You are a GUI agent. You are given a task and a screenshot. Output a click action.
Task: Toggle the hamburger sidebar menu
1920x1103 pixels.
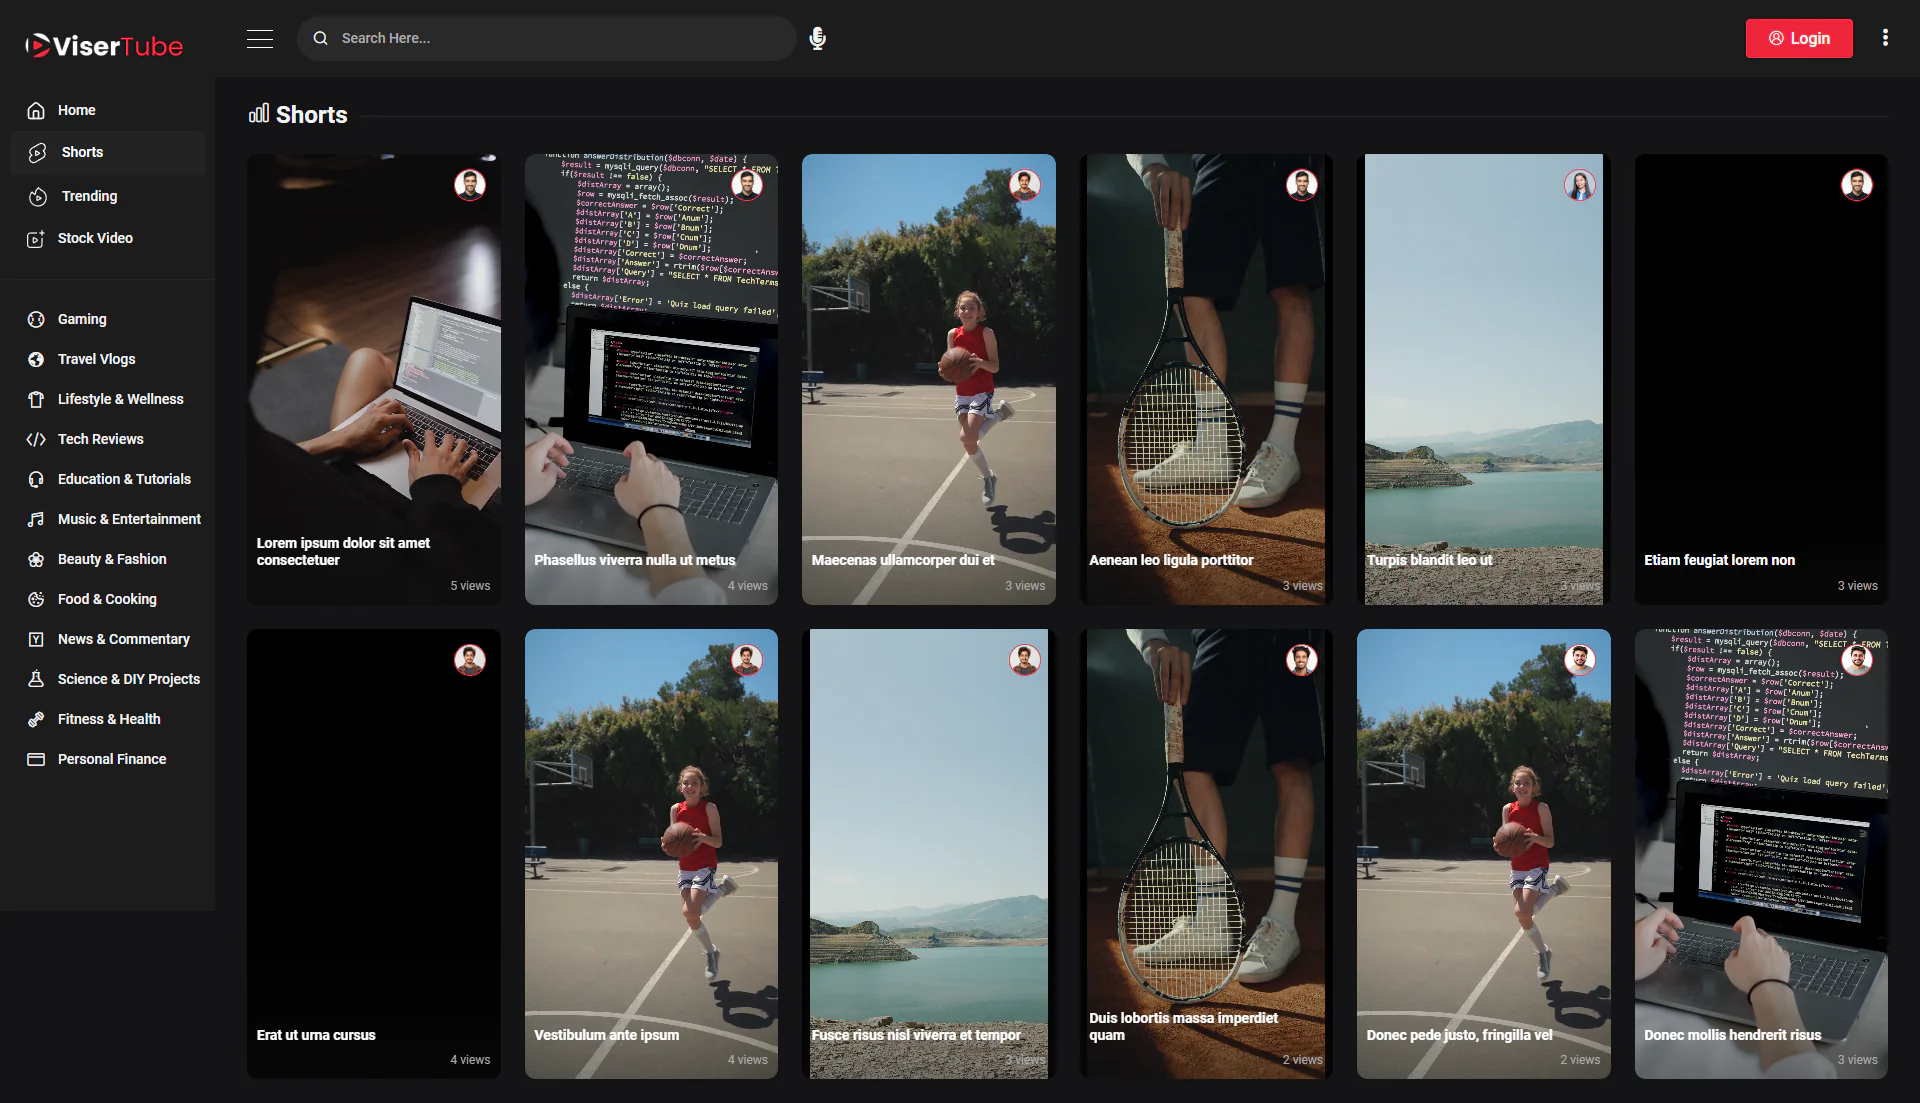260,39
